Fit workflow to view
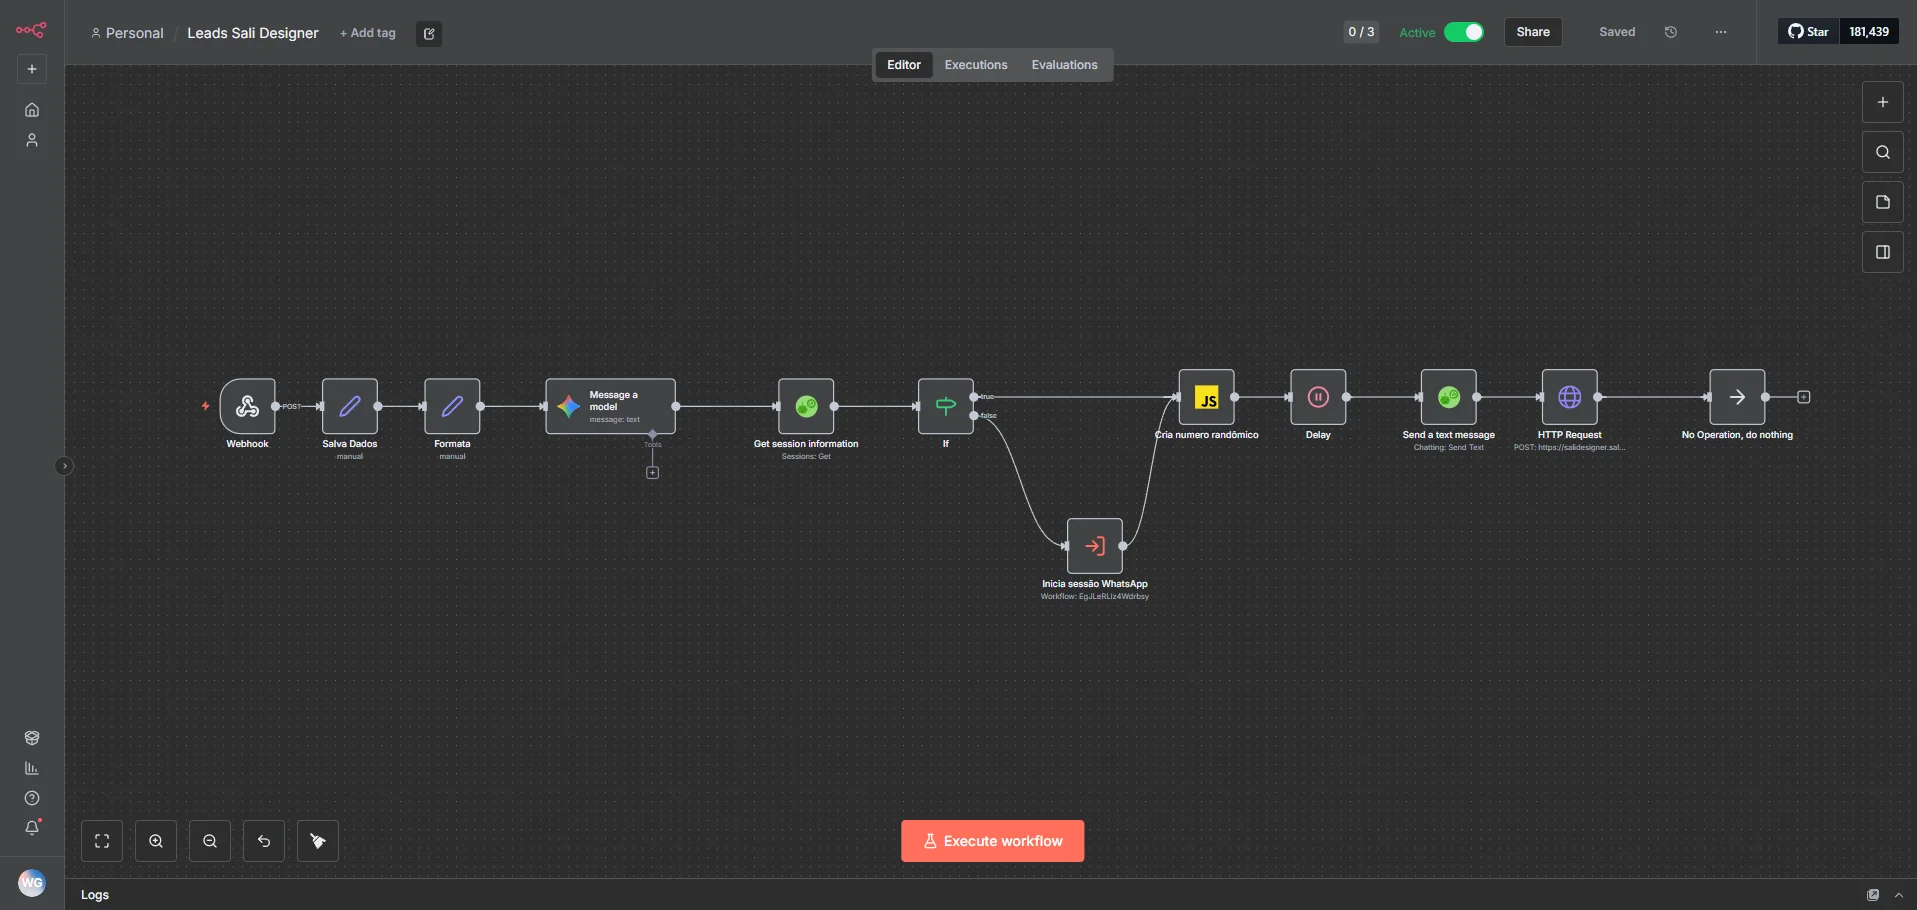 [x=102, y=841]
